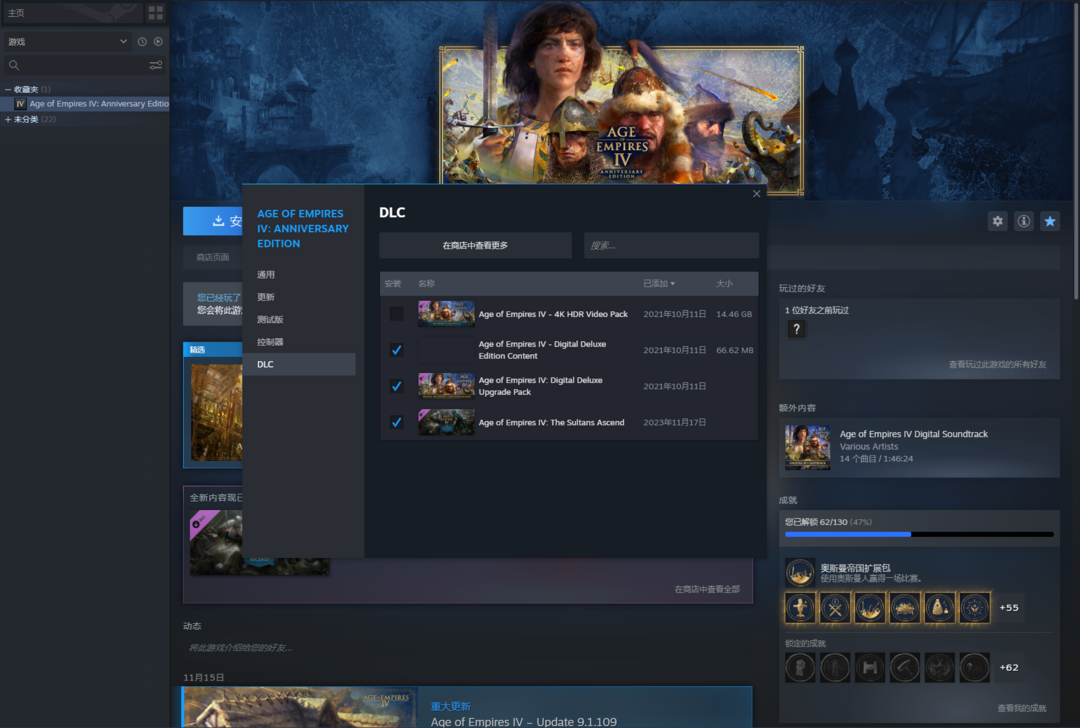Open the Digital Soundtrack album thumbnail
The width and height of the screenshot is (1080, 728).
(x=807, y=448)
